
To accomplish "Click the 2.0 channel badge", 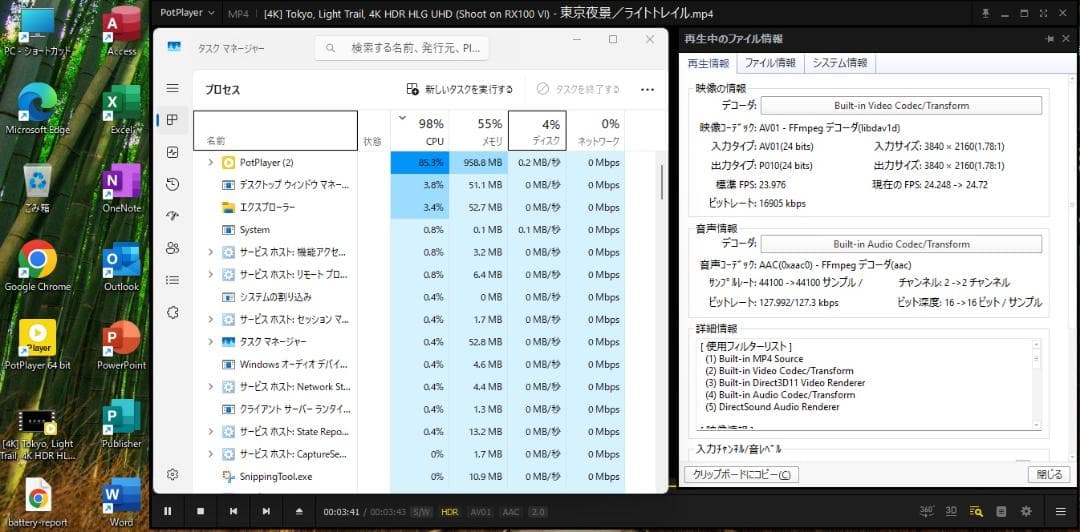I will coord(538,512).
